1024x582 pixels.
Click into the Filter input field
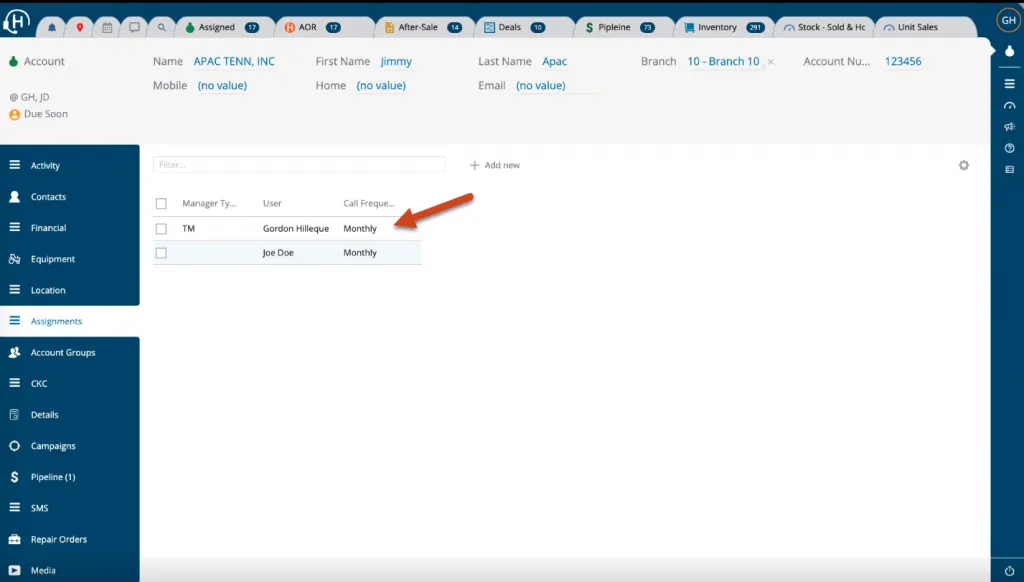click(299, 165)
